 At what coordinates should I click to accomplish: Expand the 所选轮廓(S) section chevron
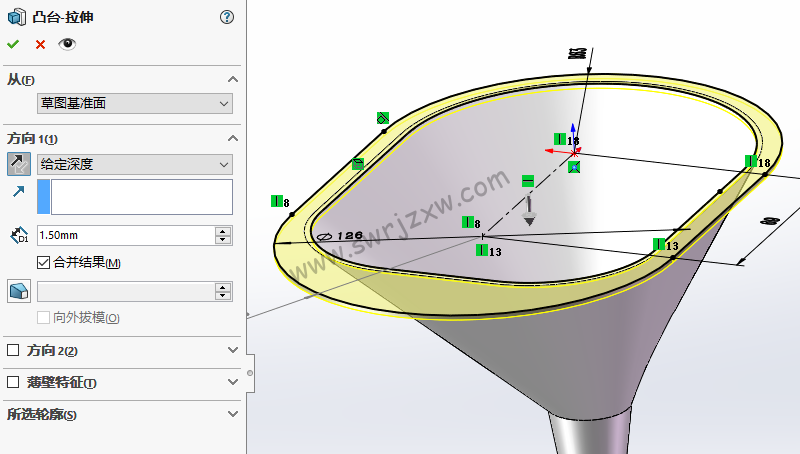[x=233, y=414]
